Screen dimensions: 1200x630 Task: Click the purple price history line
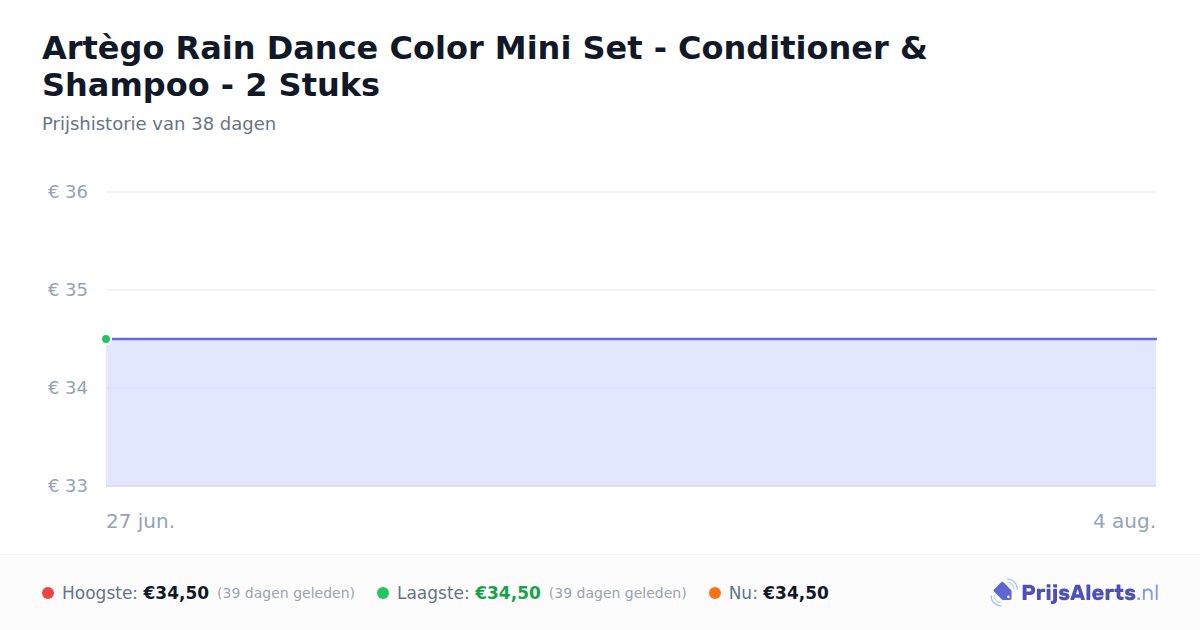pyautogui.click(x=631, y=339)
